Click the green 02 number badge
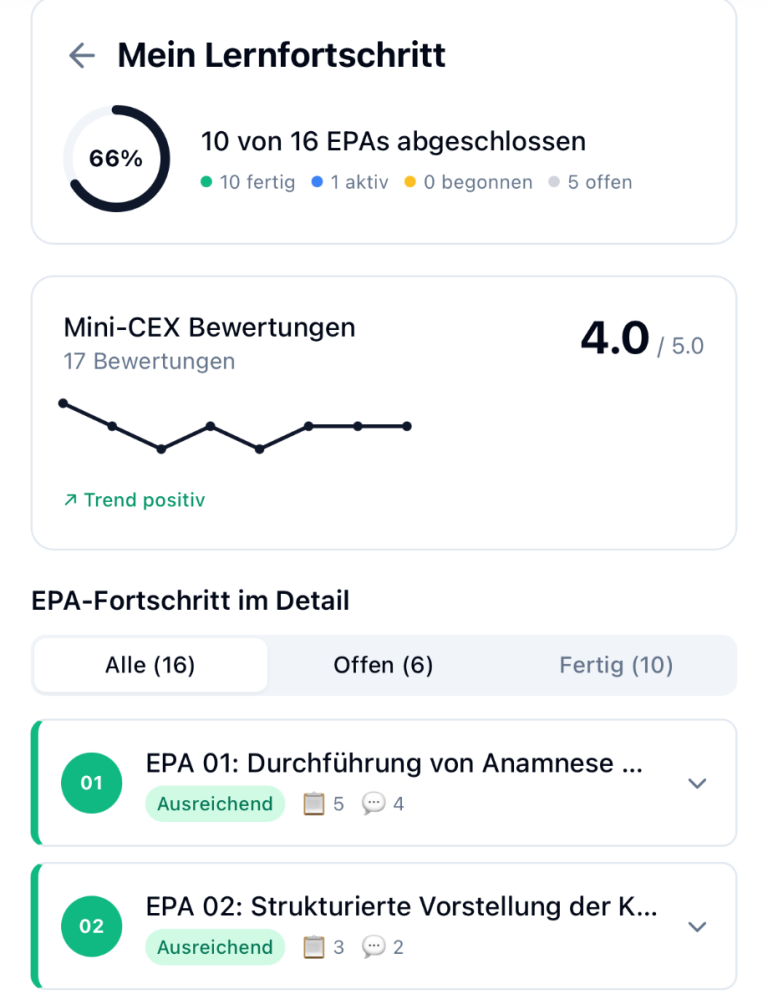This screenshot has height=994, width=768. [x=92, y=926]
